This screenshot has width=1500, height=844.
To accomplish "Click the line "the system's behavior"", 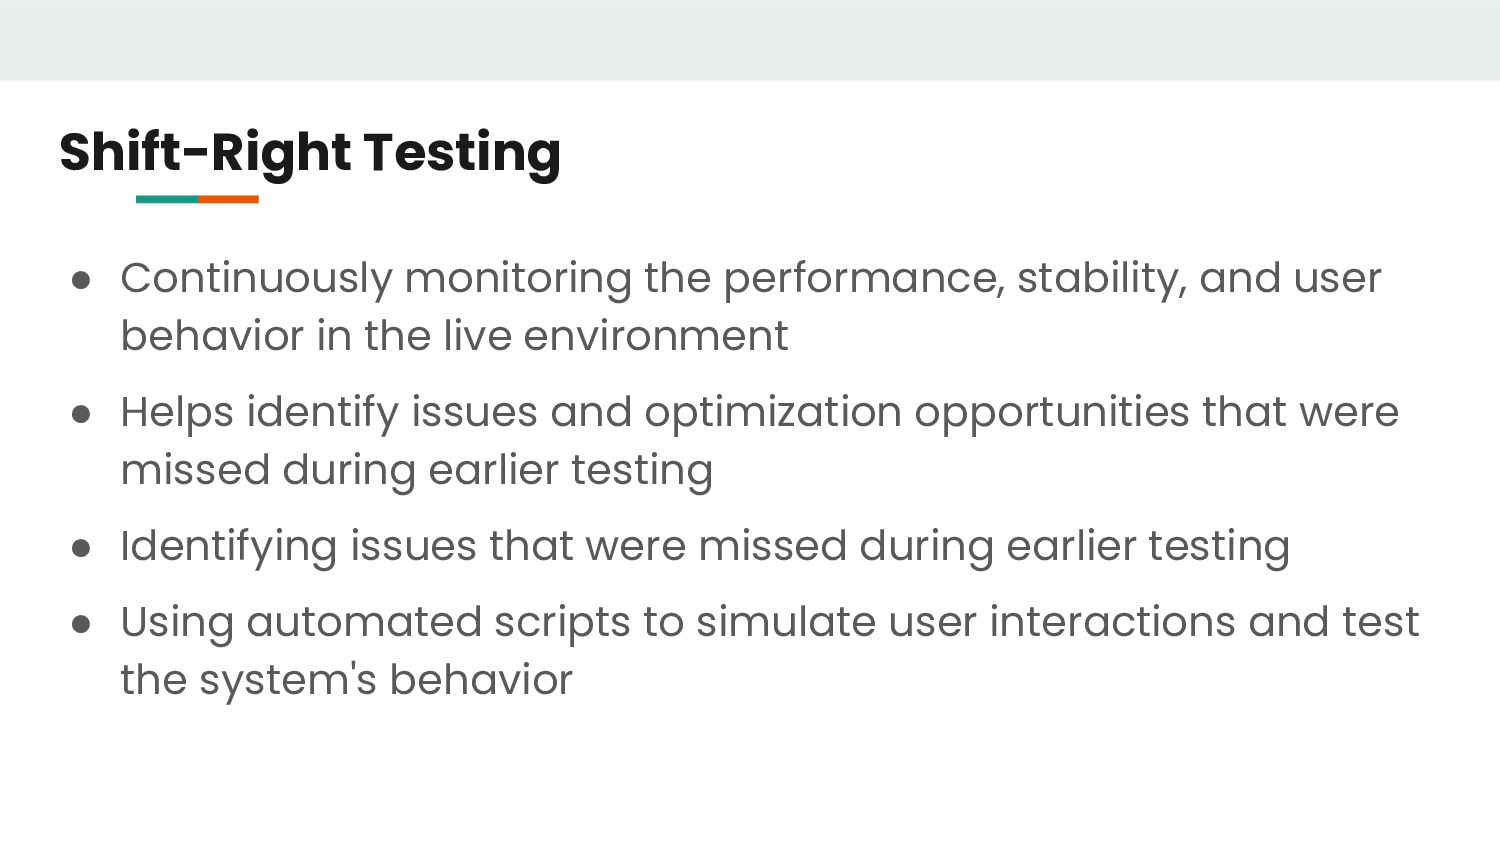I will (346, 680).
